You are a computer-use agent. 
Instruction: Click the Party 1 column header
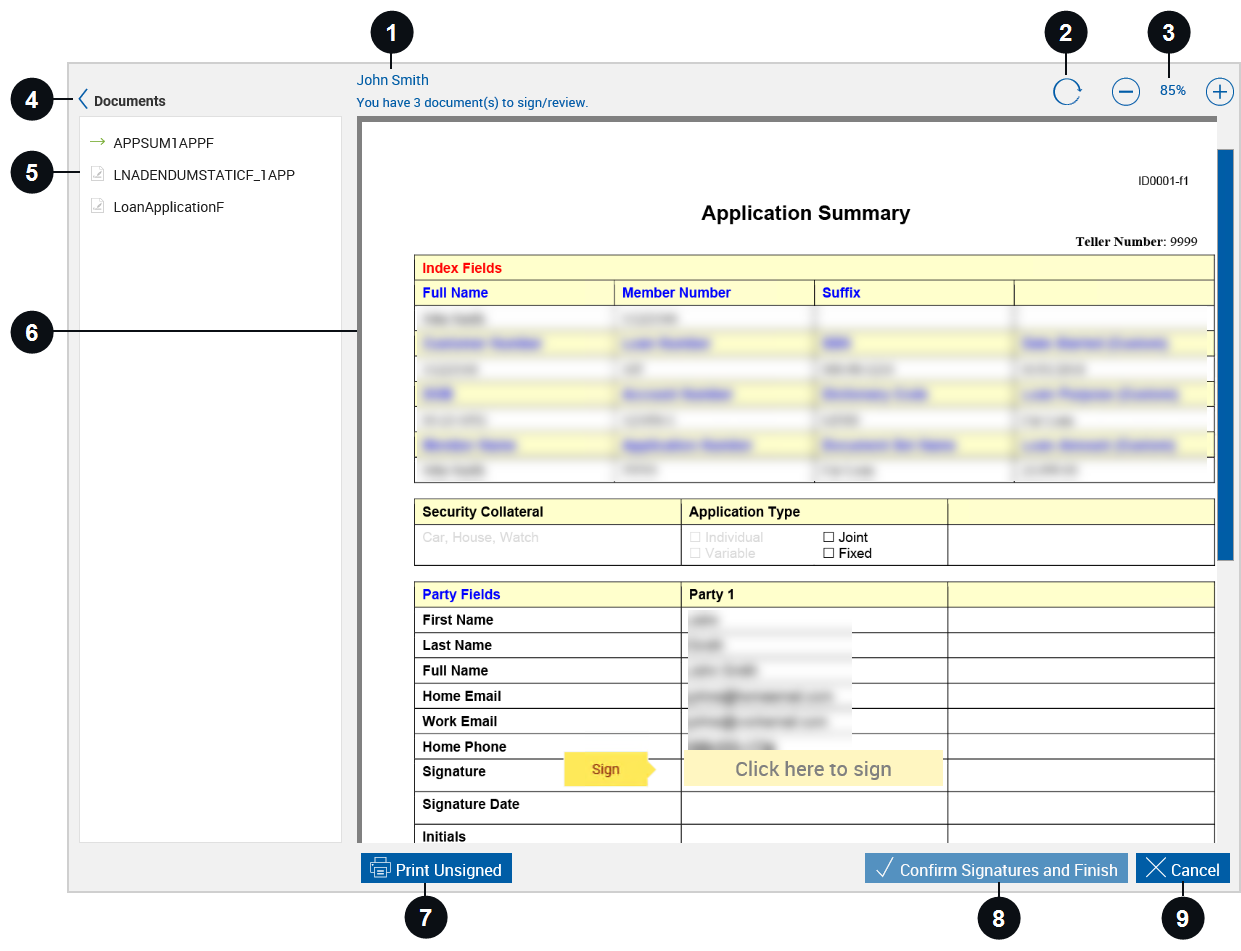click(712, 594)
